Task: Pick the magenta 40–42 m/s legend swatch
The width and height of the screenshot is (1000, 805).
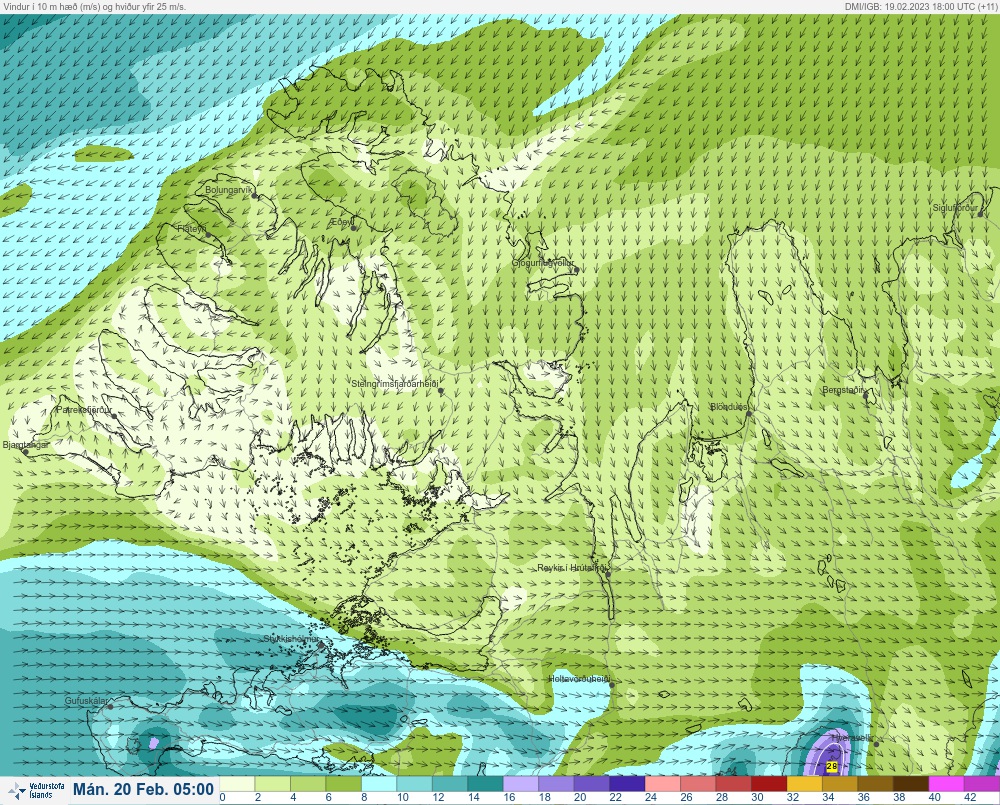Action: tap(946, 783)
